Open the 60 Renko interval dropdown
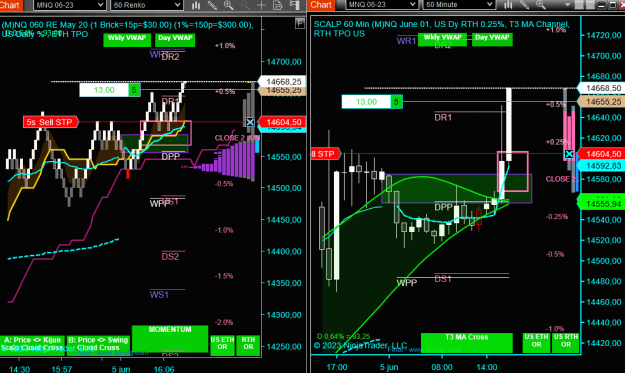The width and height of the screenshot is (625, 373). point(146,5)
